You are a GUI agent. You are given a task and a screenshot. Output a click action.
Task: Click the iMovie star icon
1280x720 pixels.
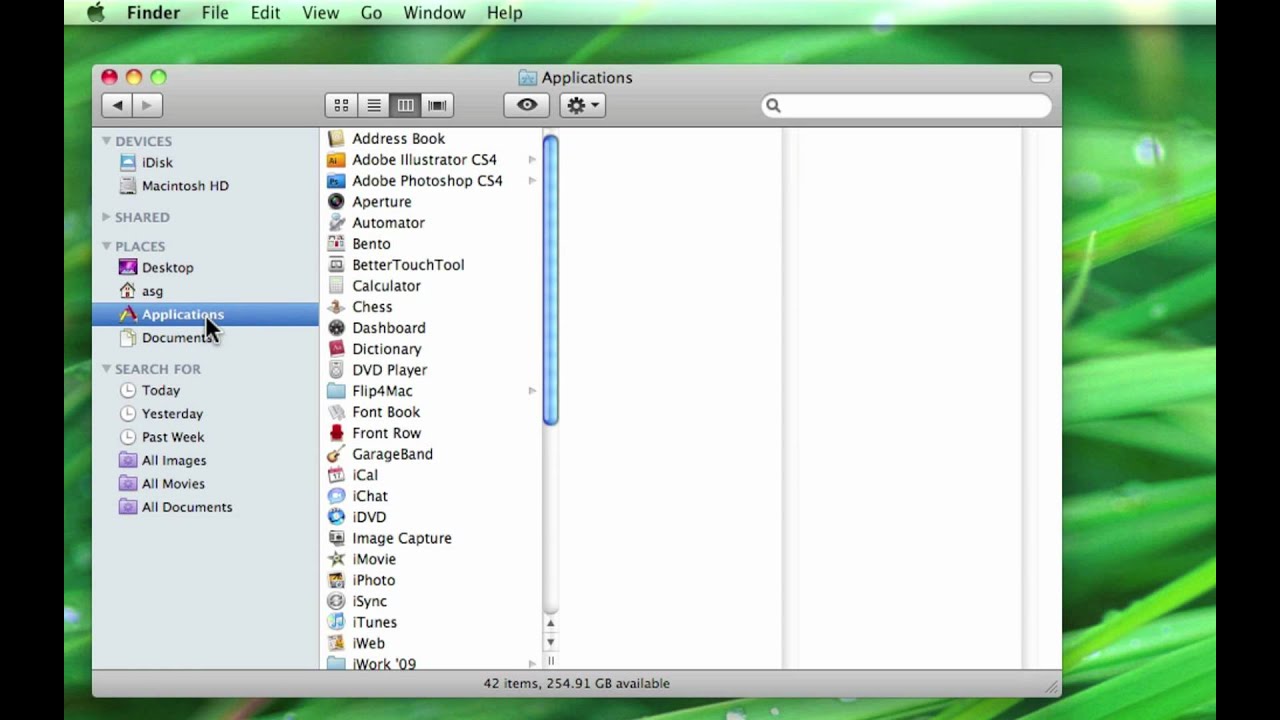(x=336, y=559)
